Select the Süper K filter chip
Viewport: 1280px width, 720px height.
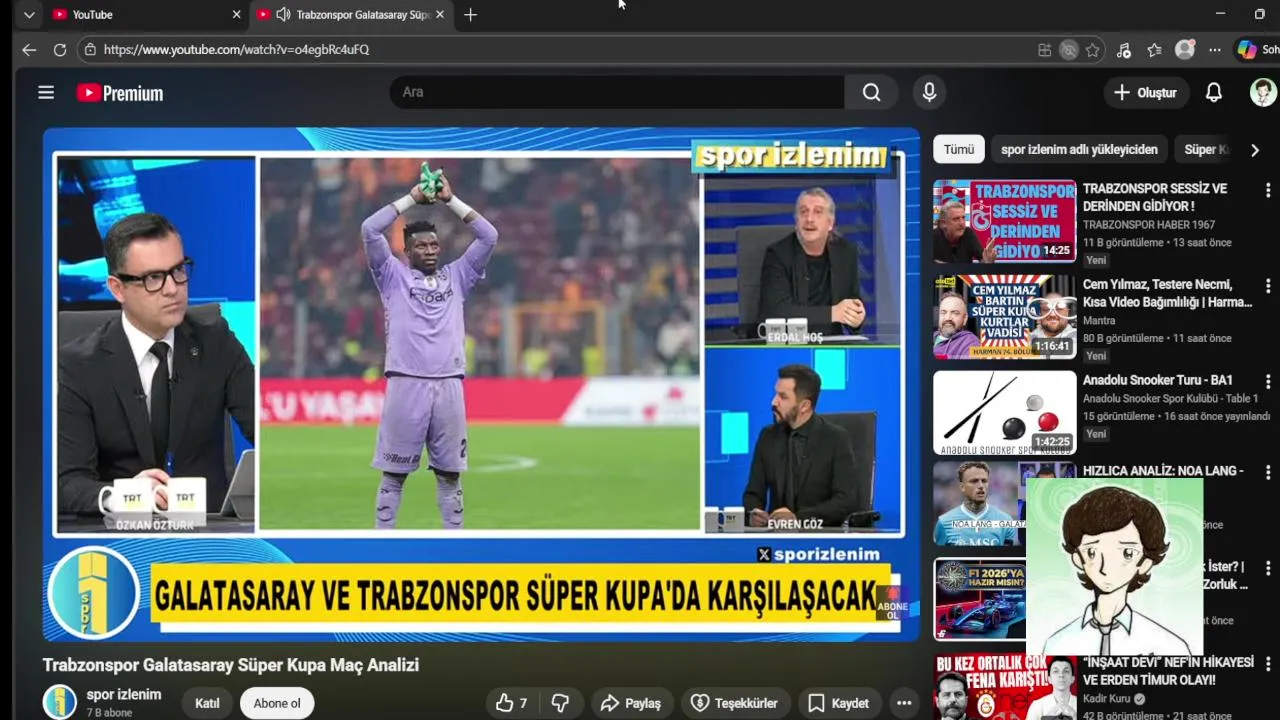tap(1206, 150)
